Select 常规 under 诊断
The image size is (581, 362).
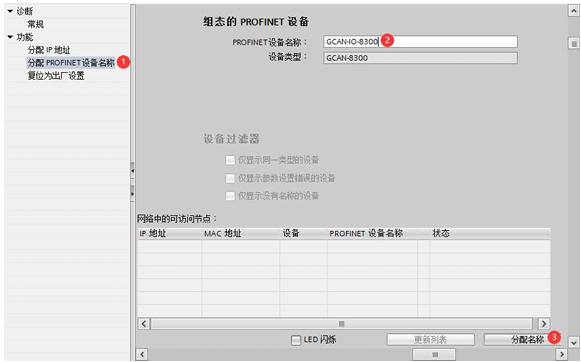pyautogui.click(x=36, y=24)
